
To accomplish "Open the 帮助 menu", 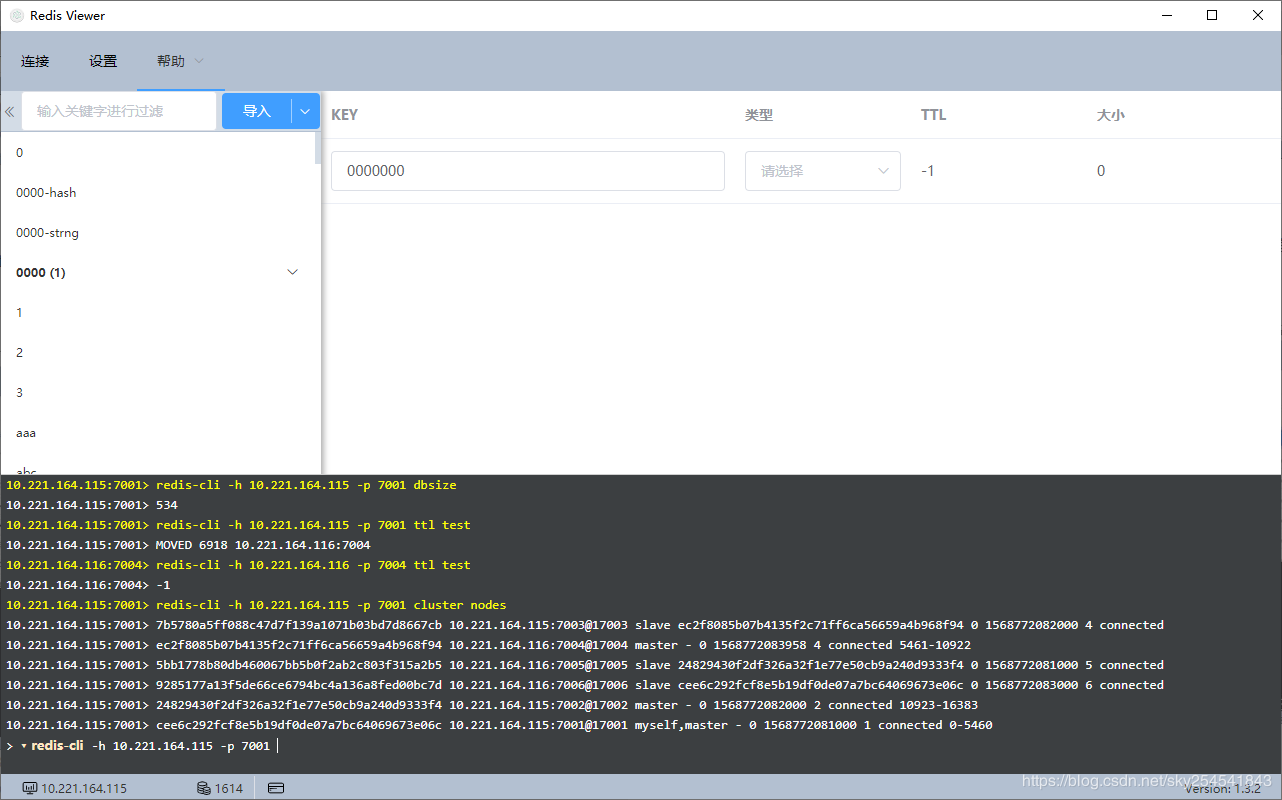I will pyautogui.click(x=180, y=61).
